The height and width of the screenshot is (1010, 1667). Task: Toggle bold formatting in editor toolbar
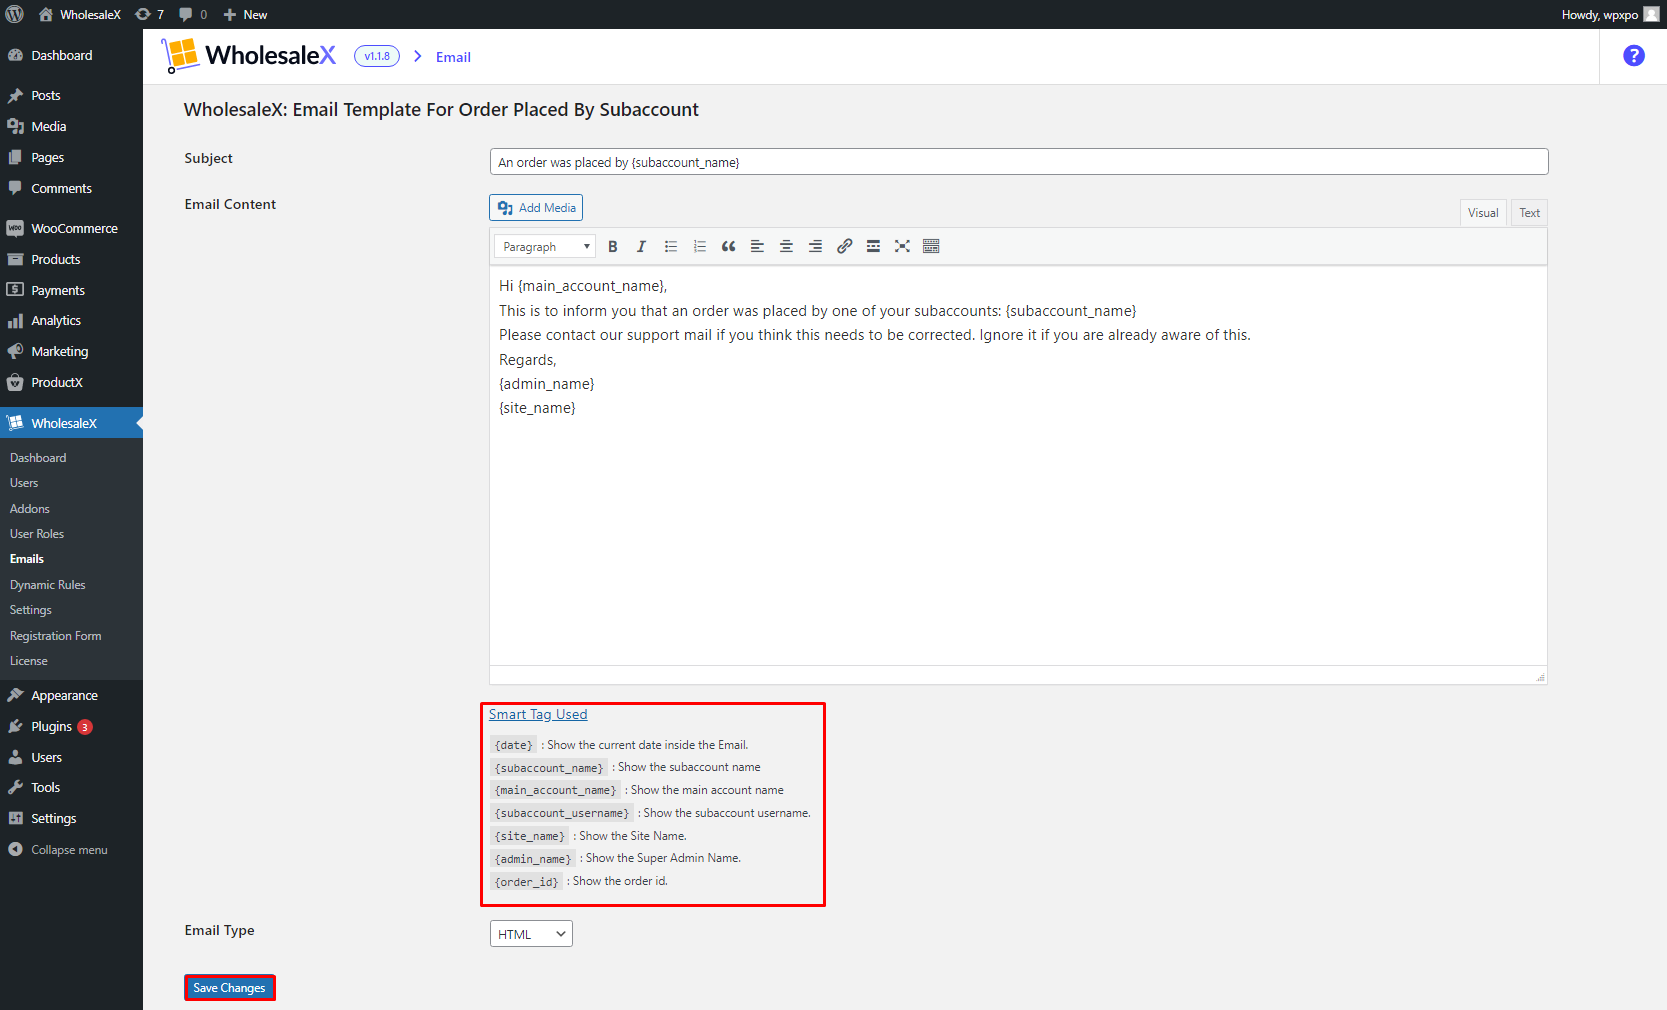pyautogui.click(x=613, y=246)
